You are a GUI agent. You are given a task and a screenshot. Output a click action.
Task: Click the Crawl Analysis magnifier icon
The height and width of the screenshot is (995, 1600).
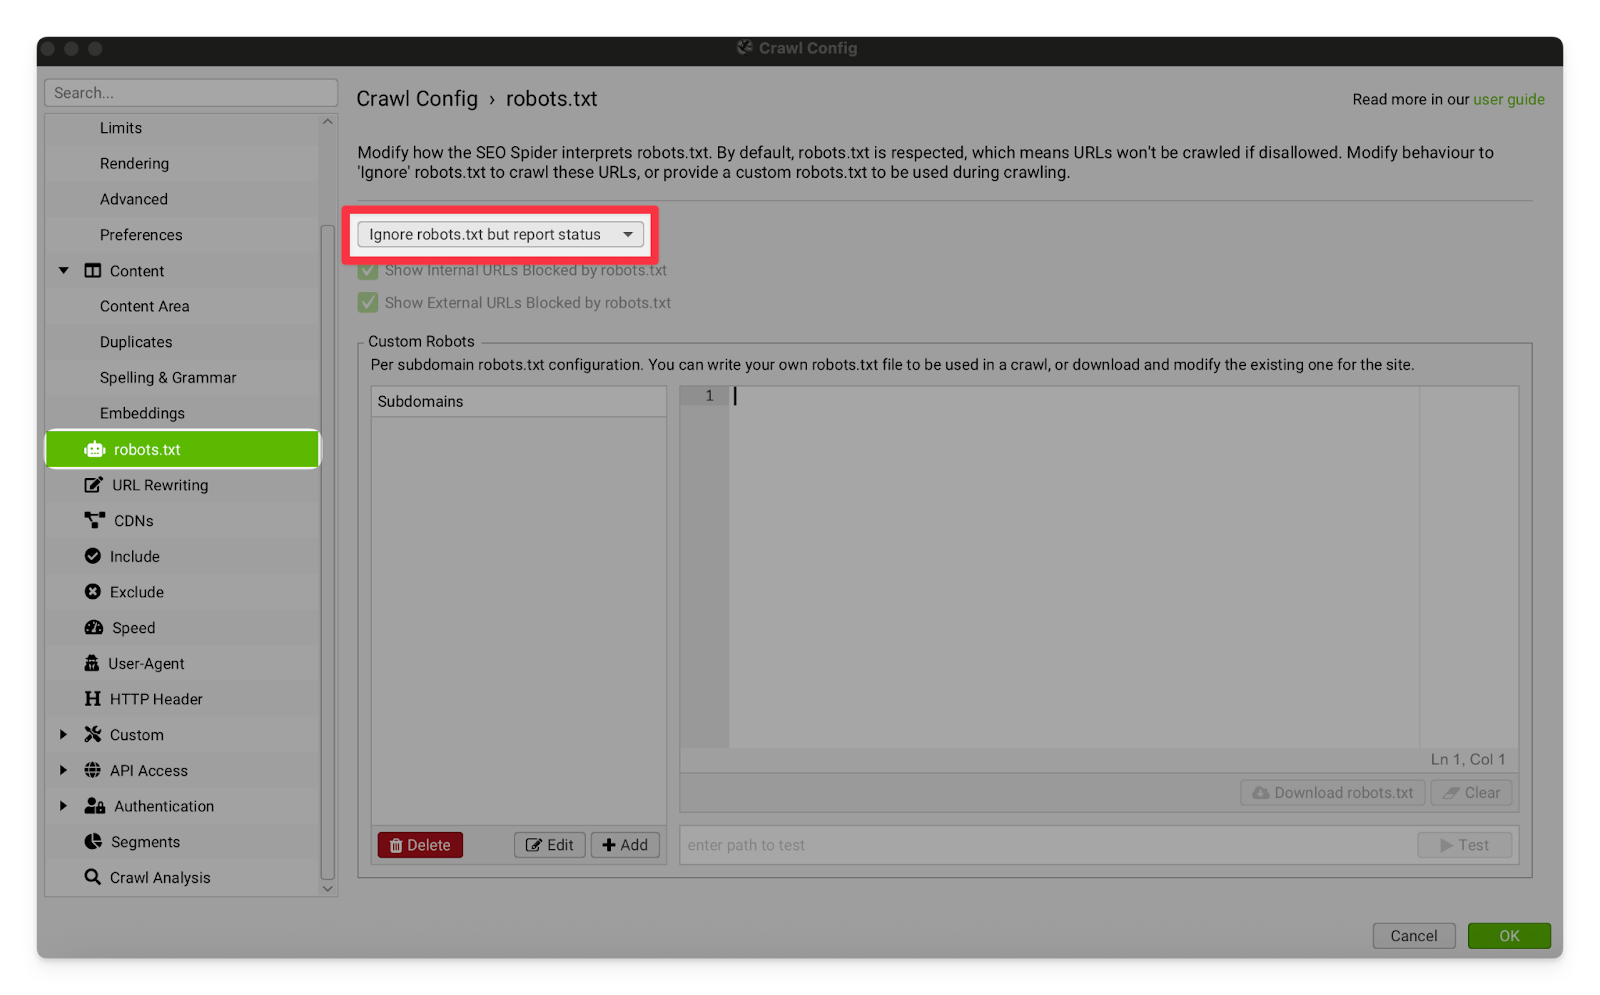click(93, 877)
